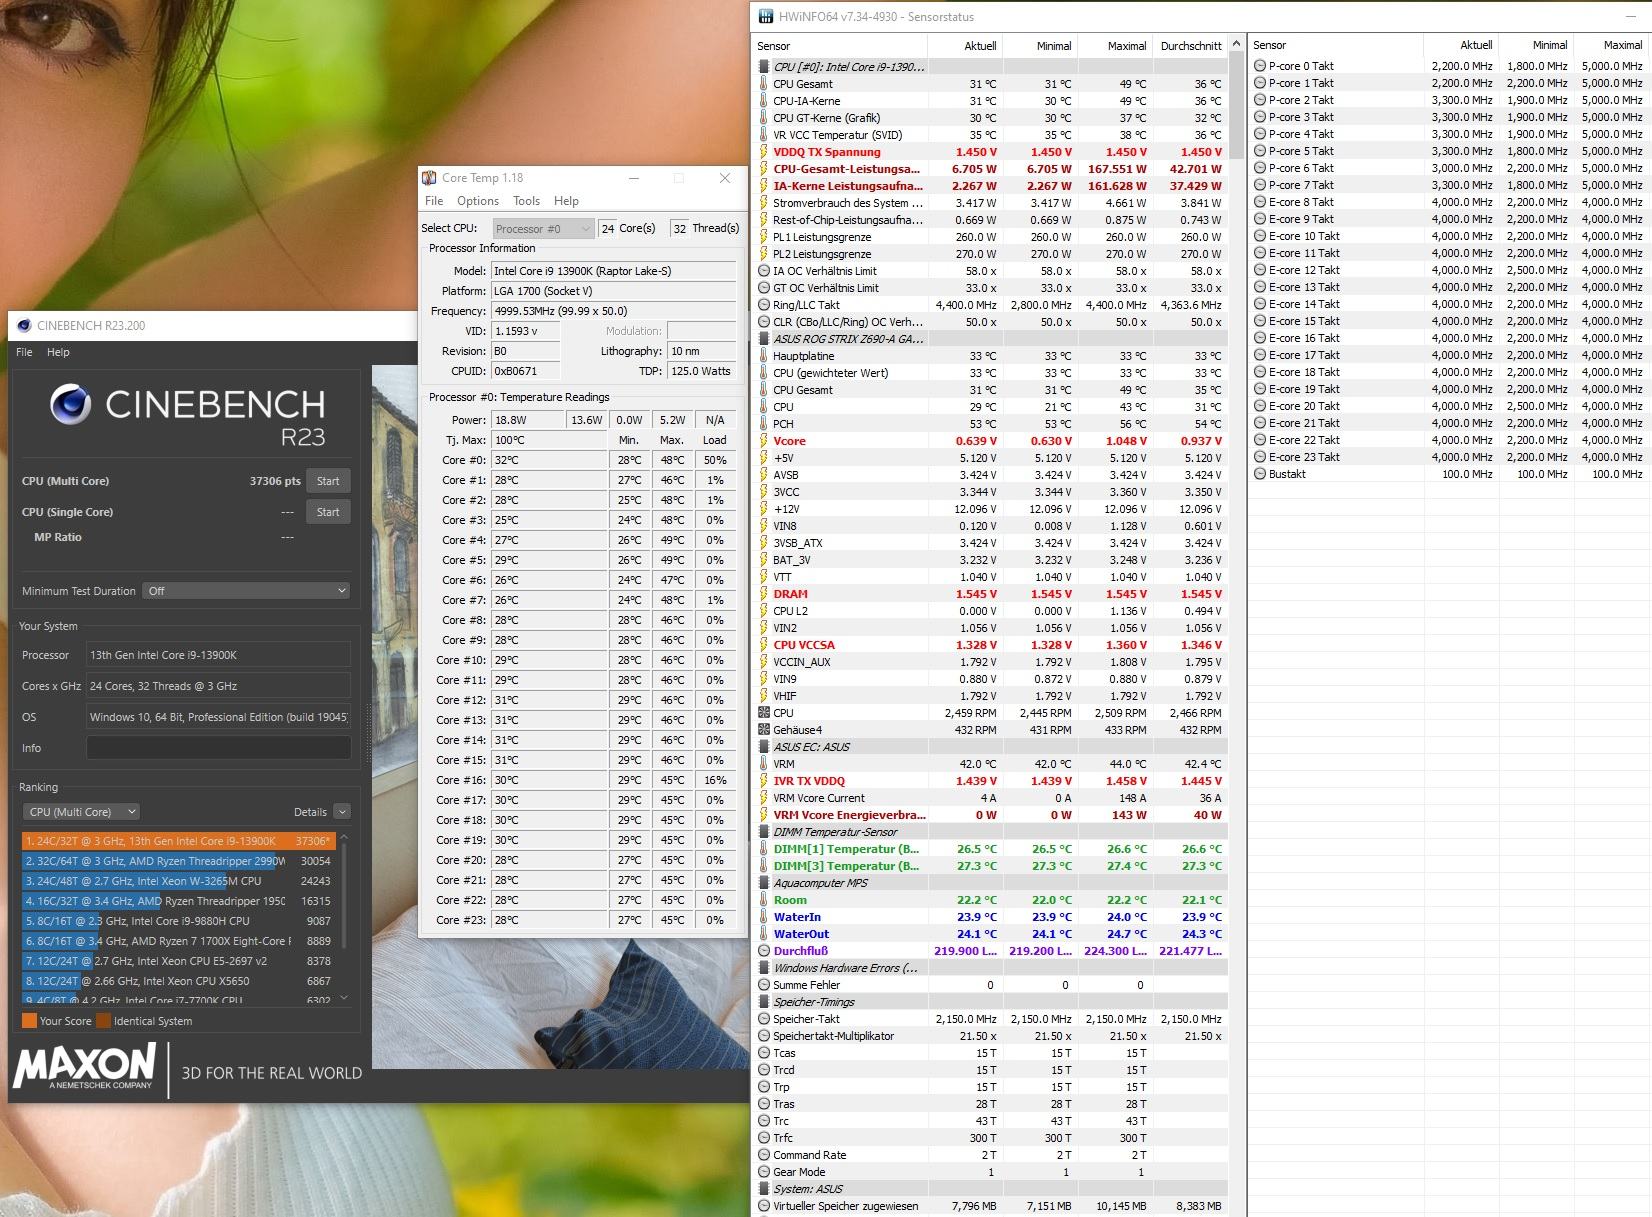Viewport: 1652px width, 1217px height.
Task: Click the HWiNFO64 title bar icon
Action: [765, 16]
